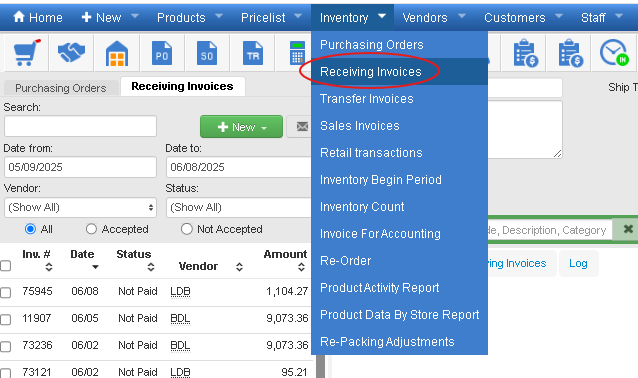This screenshot has height=378, width=638.
Task: Check the box for invoice 73121
Action: 5,373
